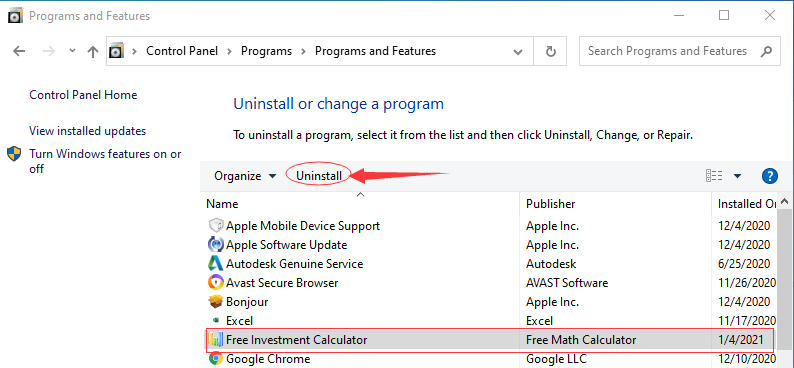Screen dimensions: 794x368
Task: Click the Uninstall toolbar button
Action: pyautogui.click(x=319, y=176)
